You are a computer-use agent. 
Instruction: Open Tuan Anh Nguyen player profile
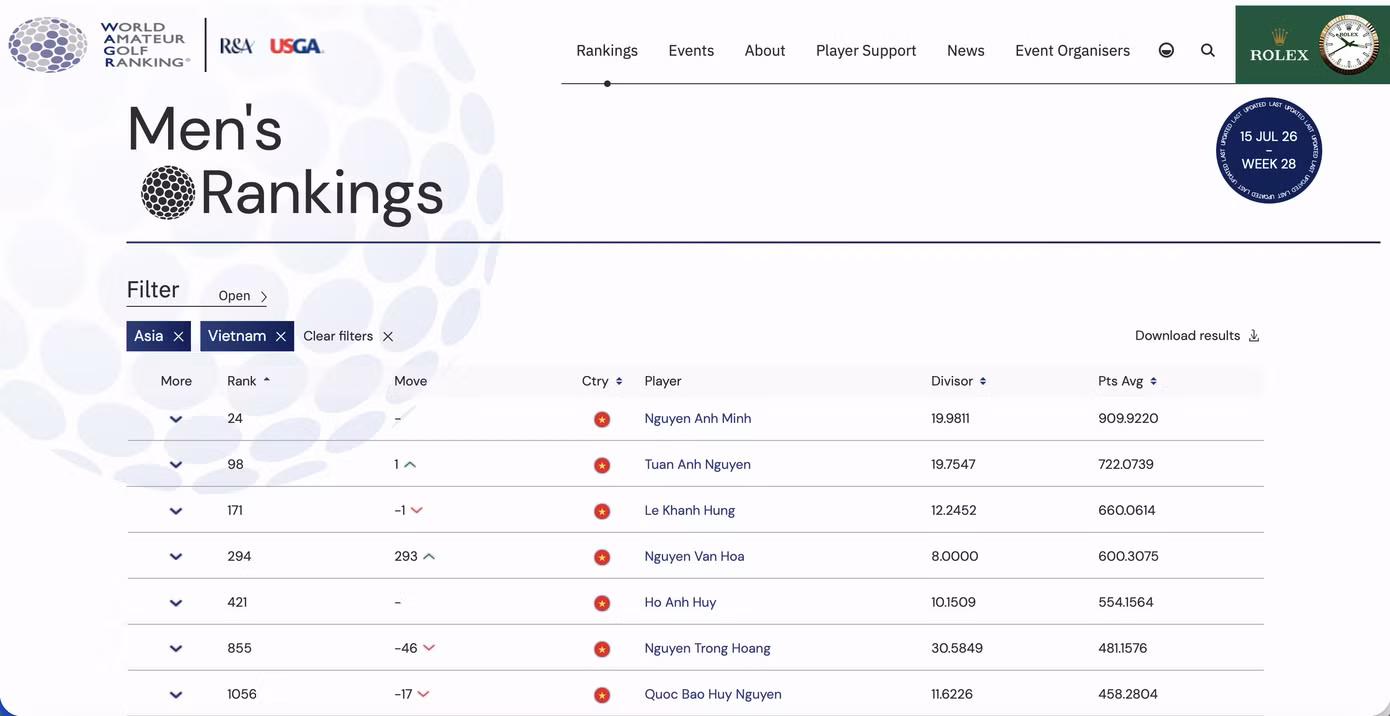(698, 465)
